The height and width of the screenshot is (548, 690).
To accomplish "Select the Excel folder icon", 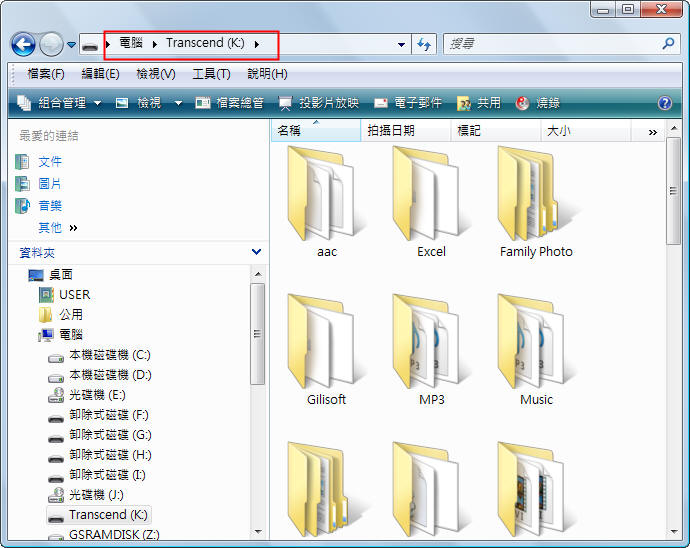I will pos(431,193).
